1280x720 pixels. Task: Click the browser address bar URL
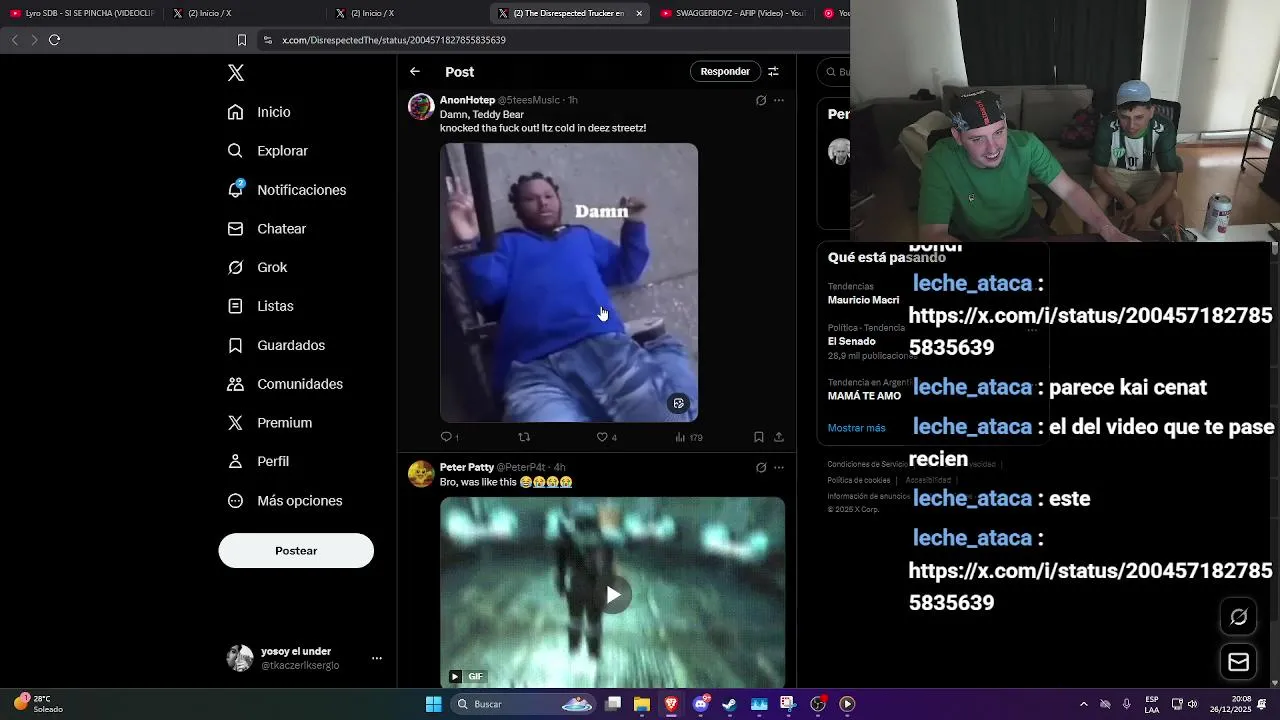[x=394, y=40]
